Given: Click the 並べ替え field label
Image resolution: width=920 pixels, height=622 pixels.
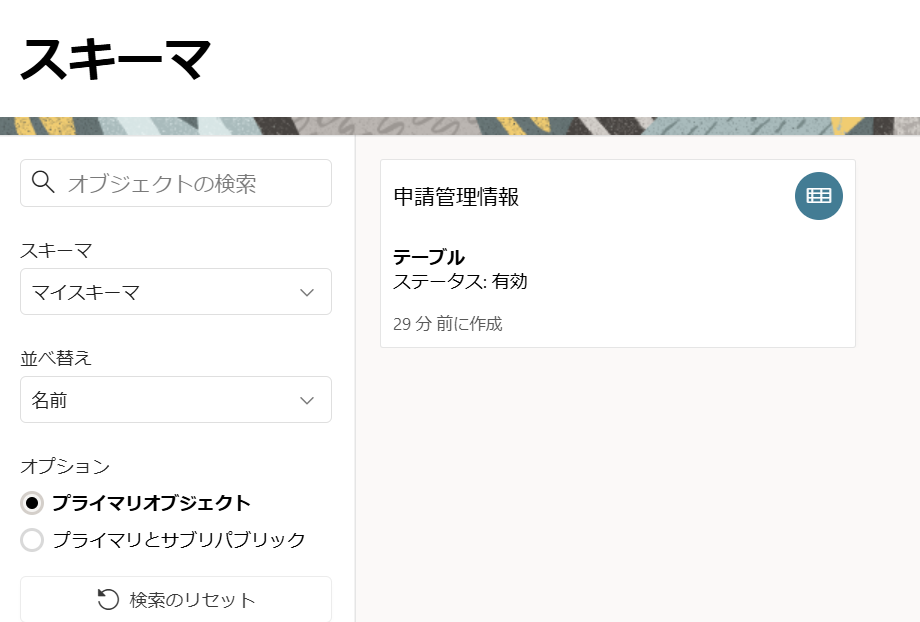Looking at the screenshot, I should click(x=56, y=358).
